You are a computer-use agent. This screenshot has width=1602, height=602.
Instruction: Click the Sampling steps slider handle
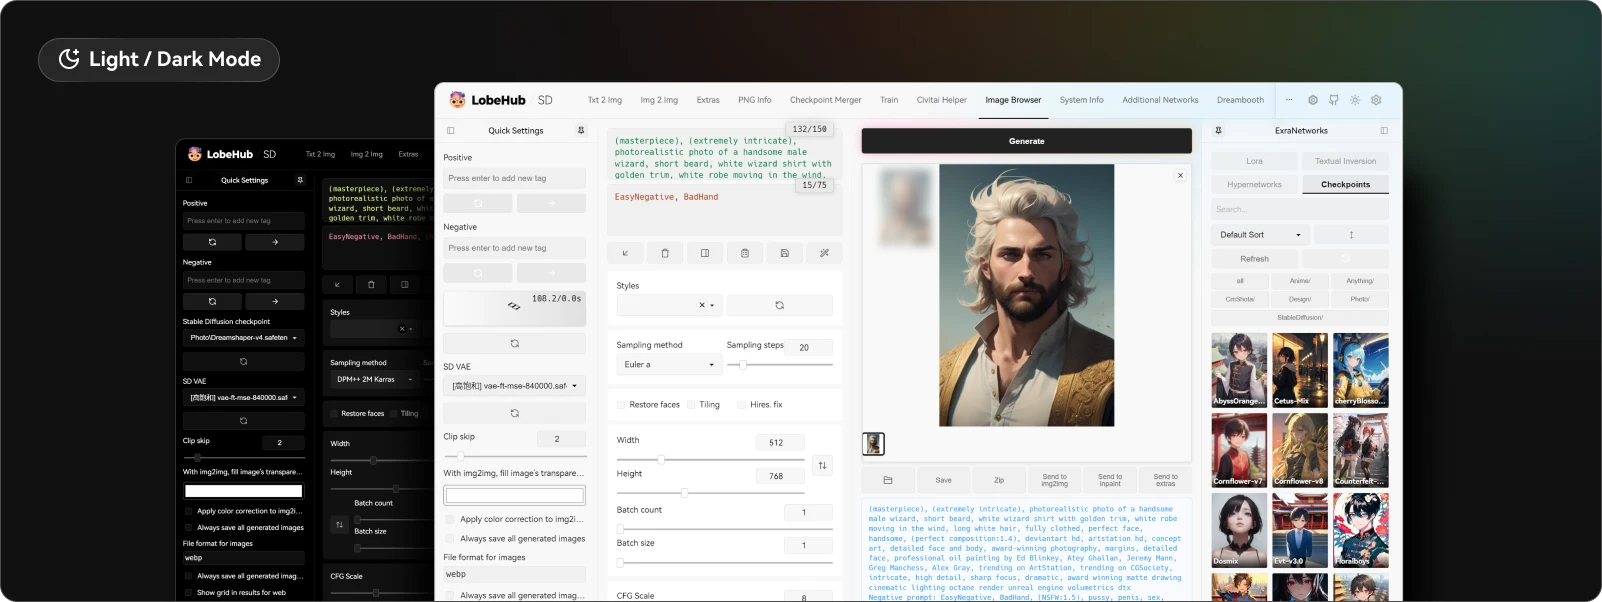[742, 365]
